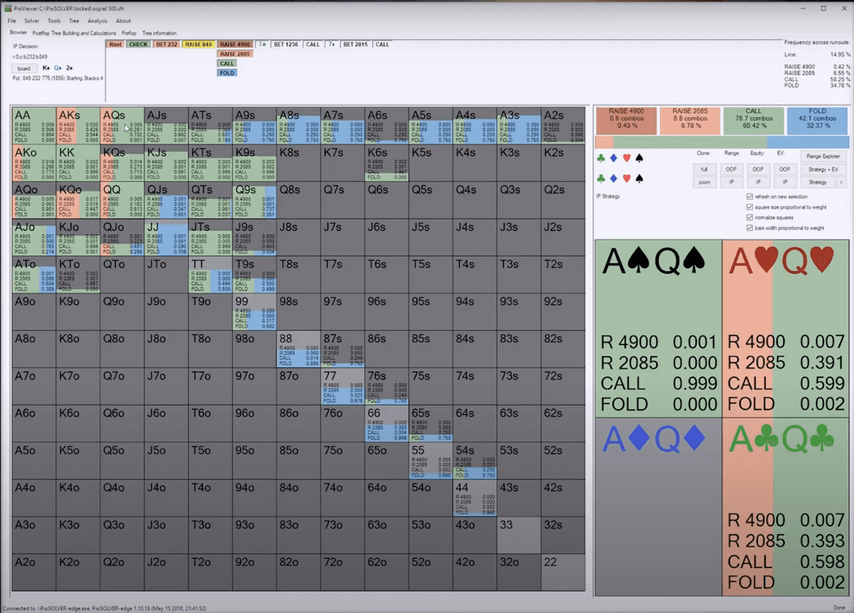Click the red heart suit in second row
This screenshot has width=854, height=613.
click(x=626, y=179)
